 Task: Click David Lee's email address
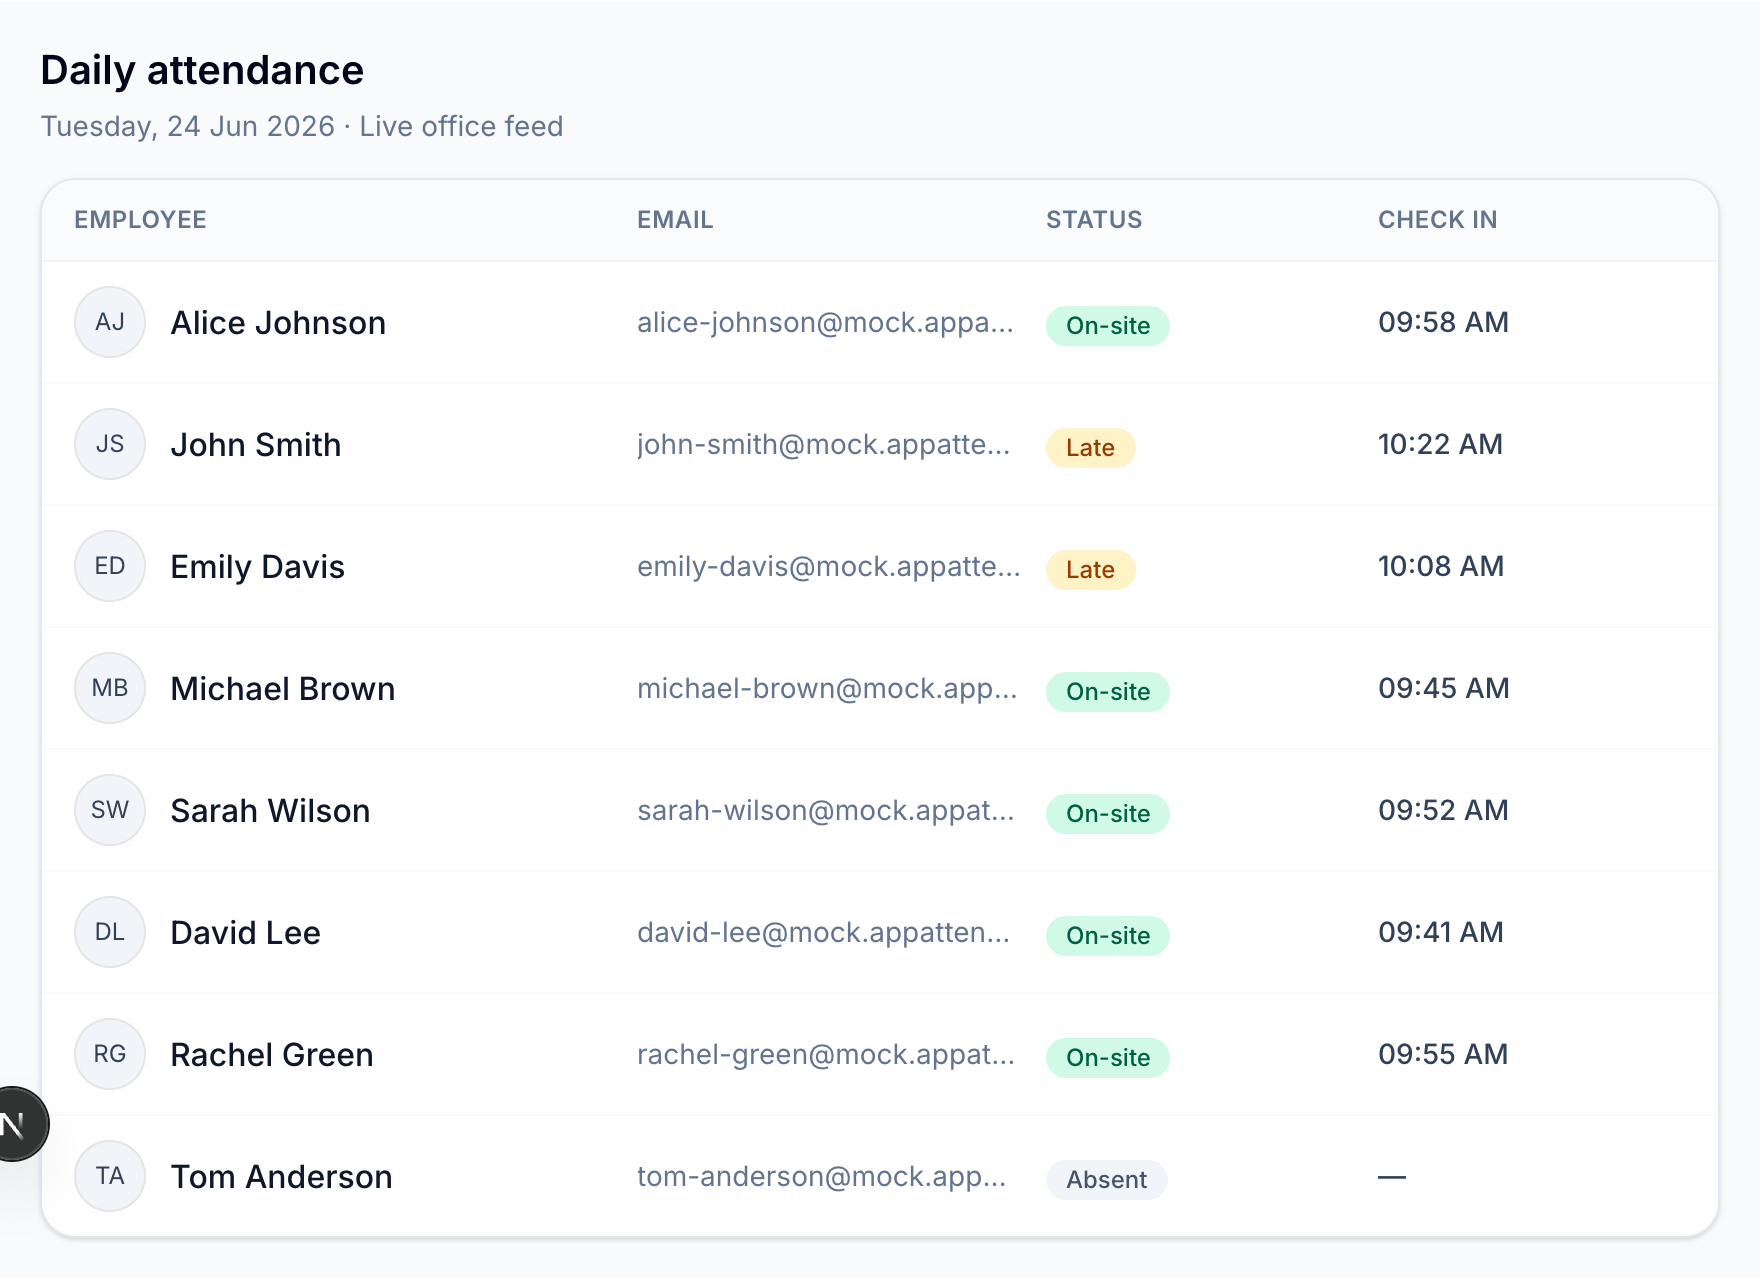824,933
